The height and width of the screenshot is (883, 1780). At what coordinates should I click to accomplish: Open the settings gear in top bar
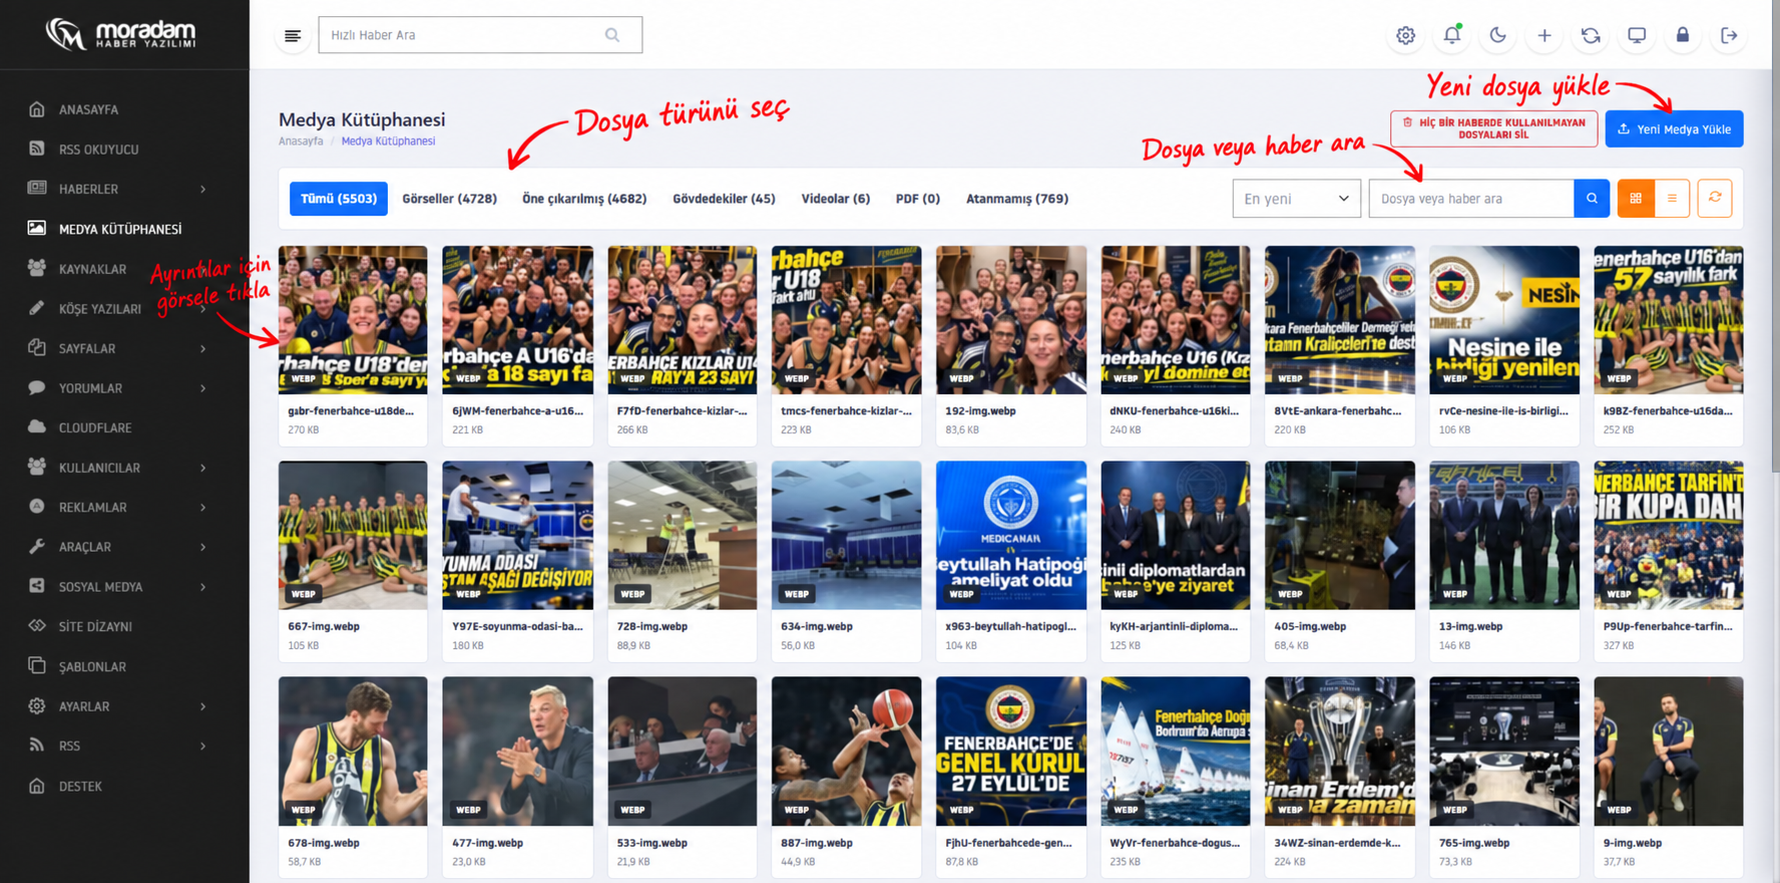[x=1405, y=36]
